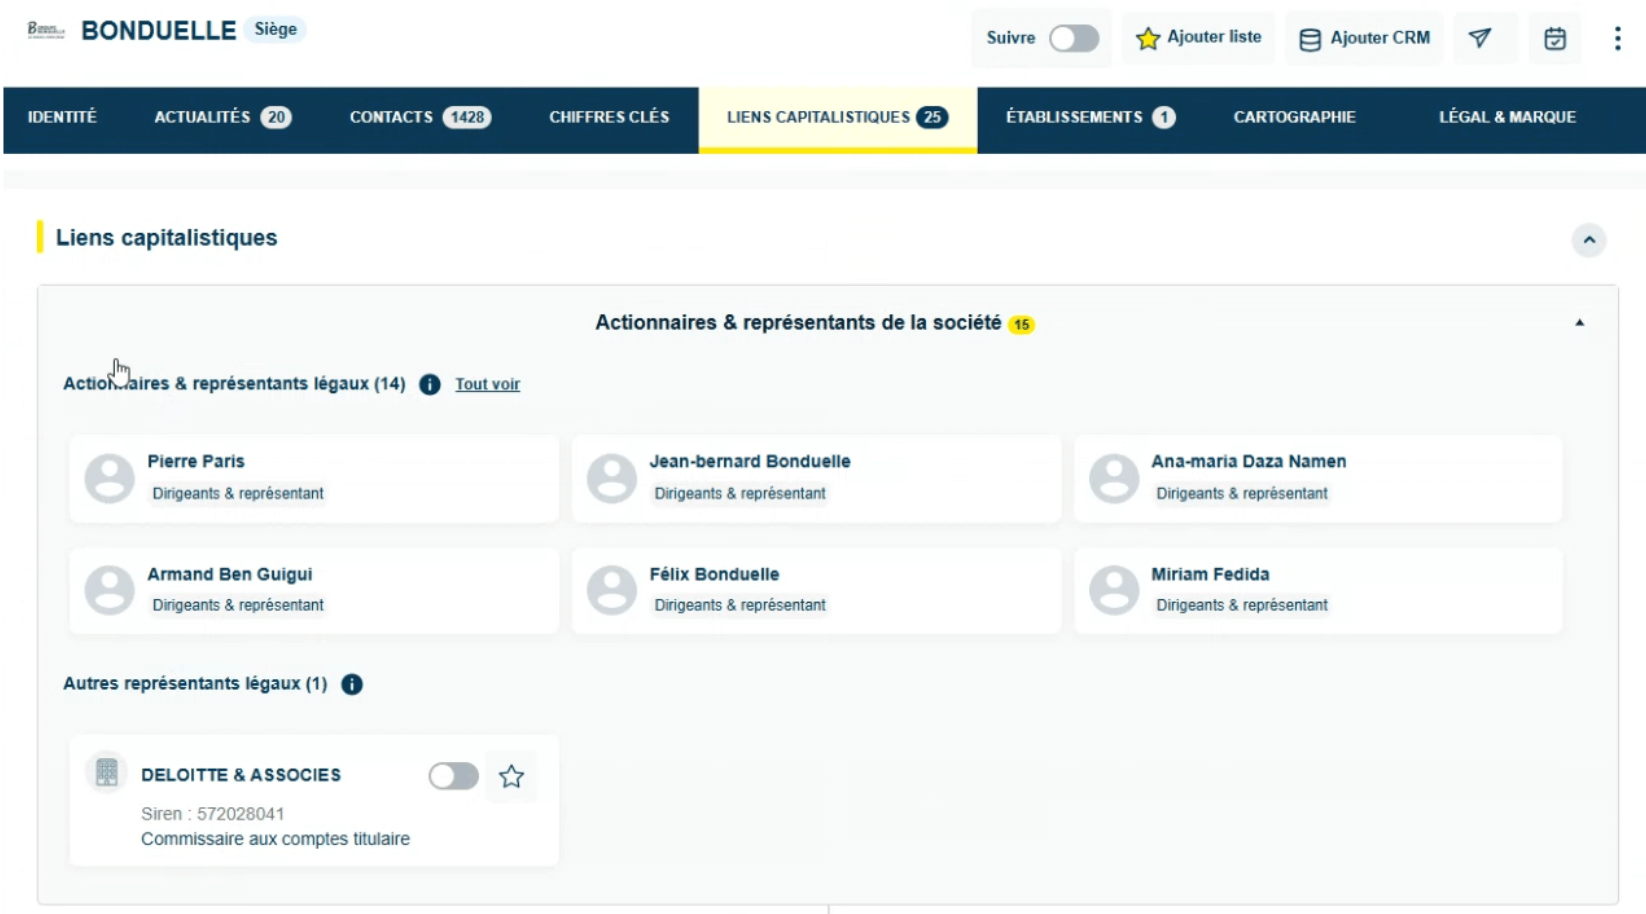Switch to the CARTOGRAPHIE tab
This screenshot has width=1646, height=914.
[x=1295, y=118]
